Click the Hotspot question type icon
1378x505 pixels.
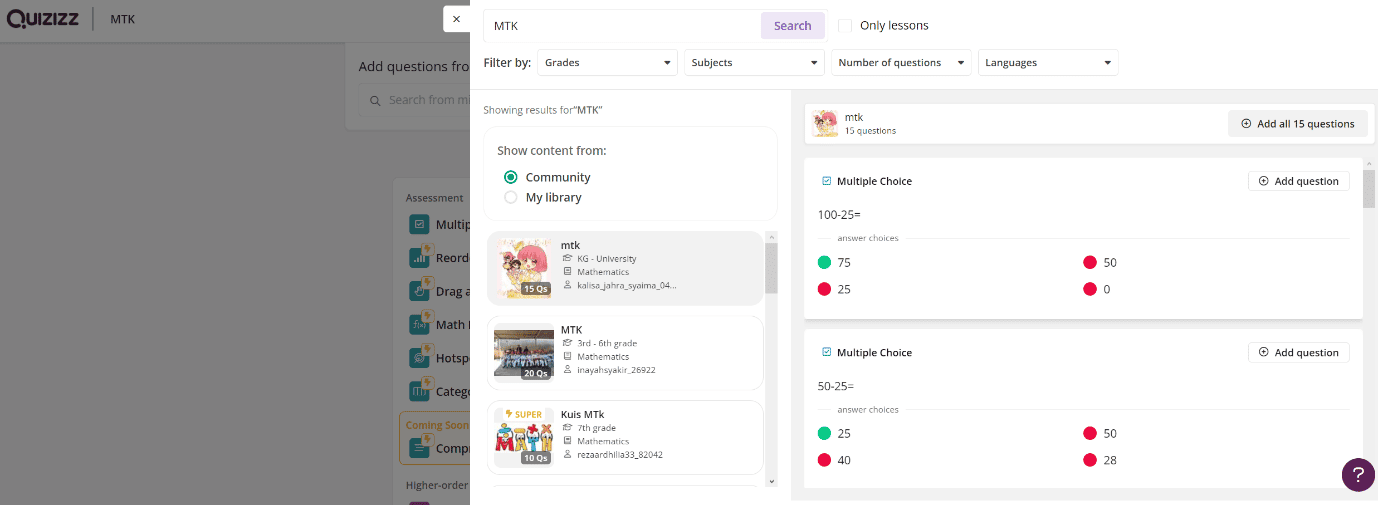(420, 358)
